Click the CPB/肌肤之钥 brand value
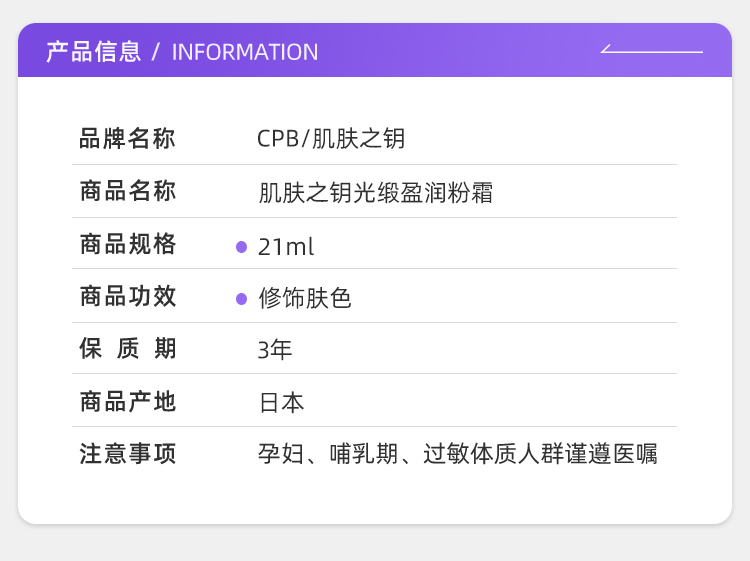 tap(331, 139)
